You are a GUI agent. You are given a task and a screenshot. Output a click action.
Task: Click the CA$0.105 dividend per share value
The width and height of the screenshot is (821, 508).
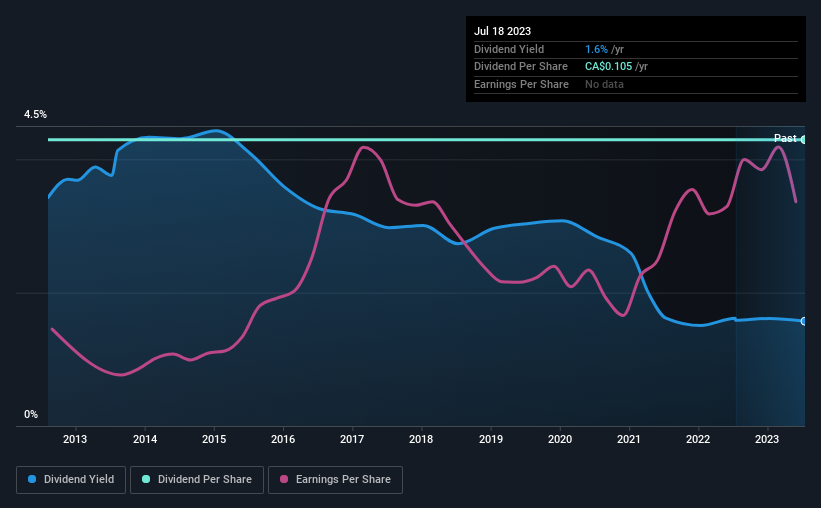608,67
